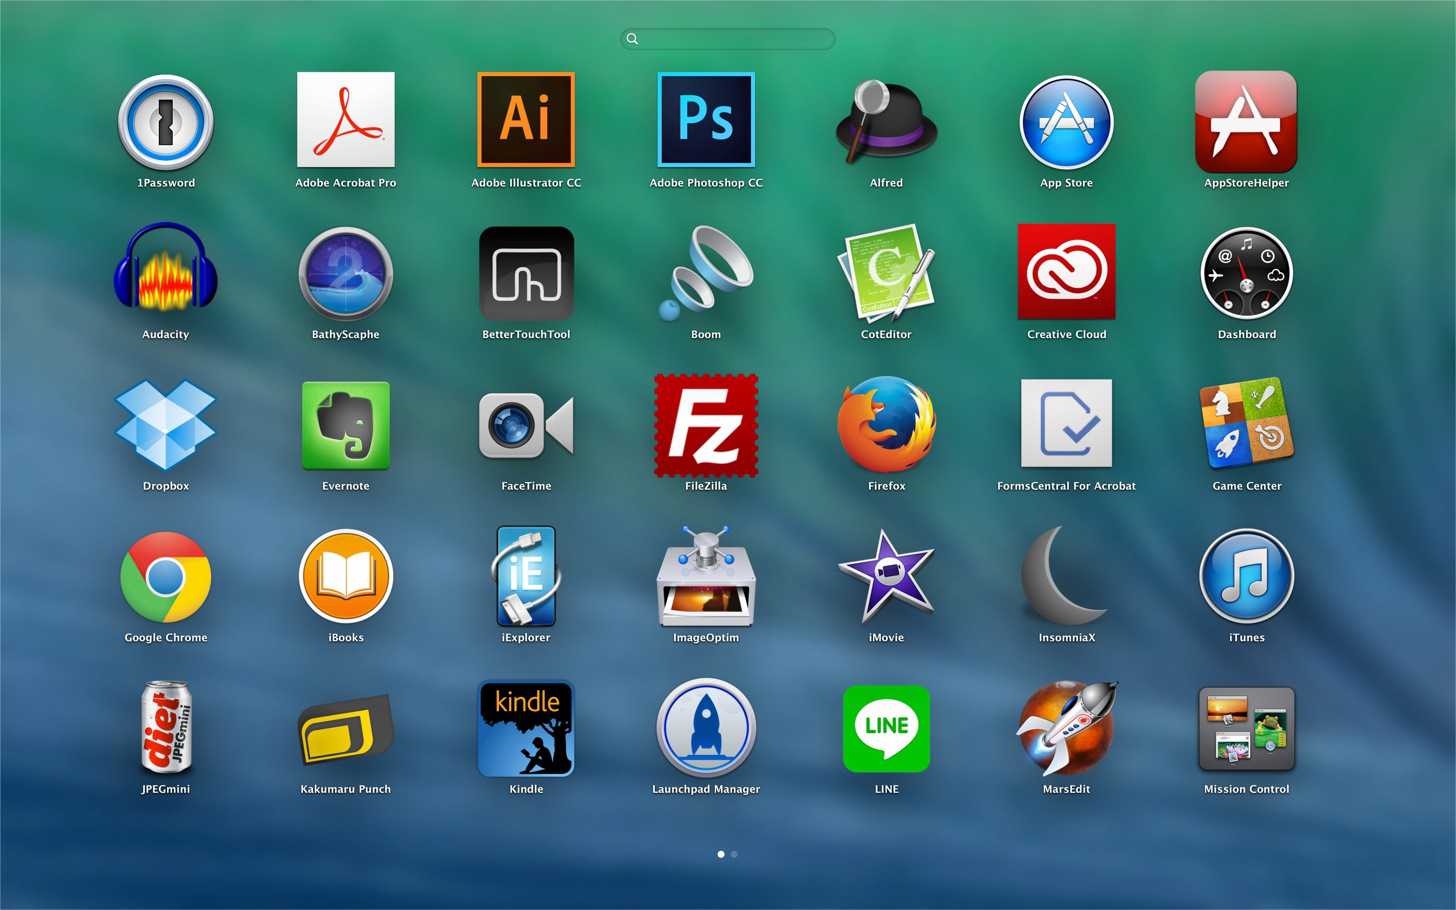Open Launchpad Manager rocket icon

[706, 728]
